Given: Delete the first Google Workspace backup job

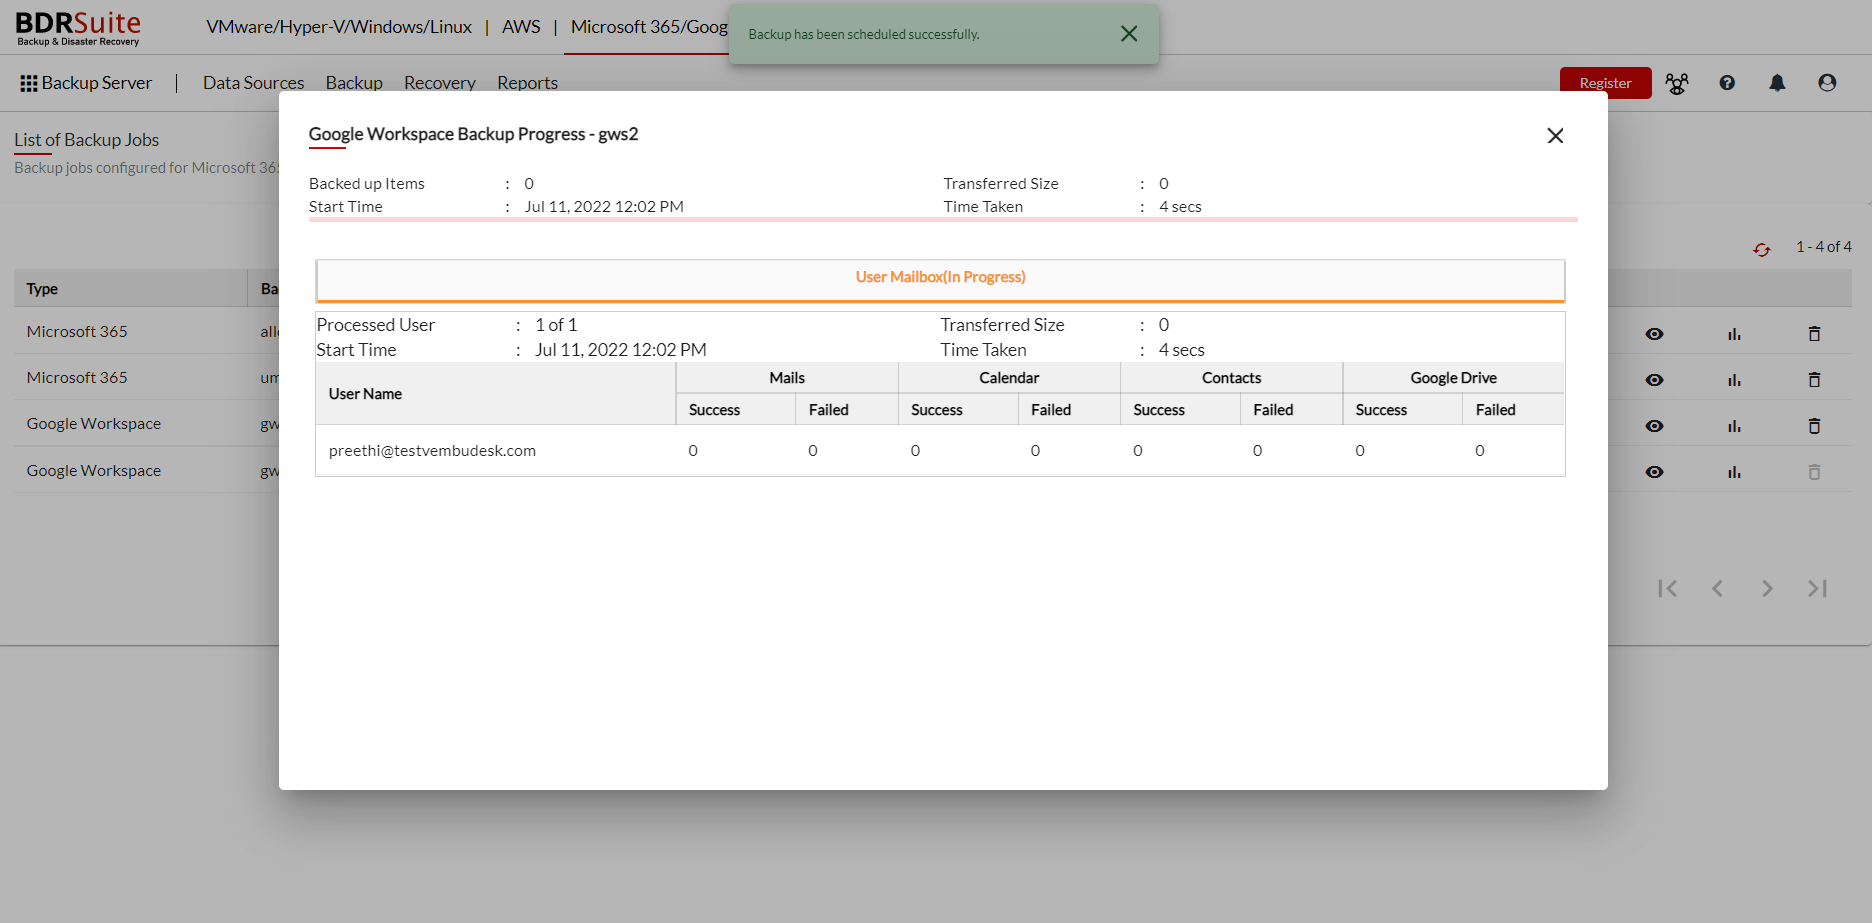Looking at the screenshot, I should point(1814,426).
